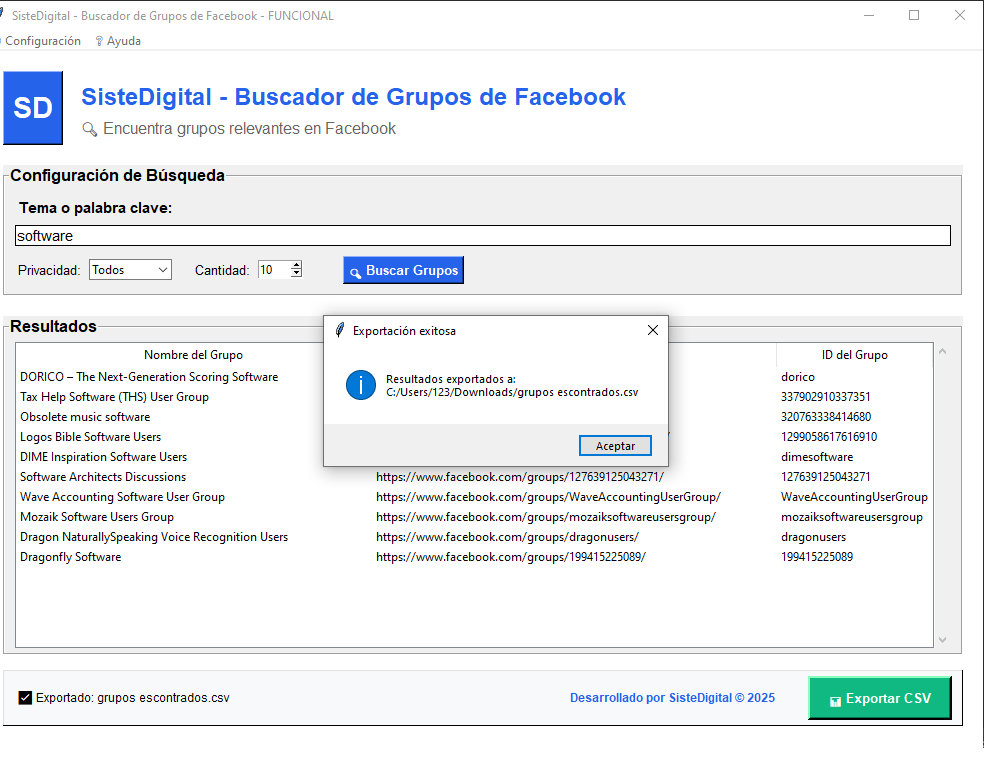This screenshot has width=984, height=768.
Task: Click ID 1299058617616910
Action: (828, 437)
